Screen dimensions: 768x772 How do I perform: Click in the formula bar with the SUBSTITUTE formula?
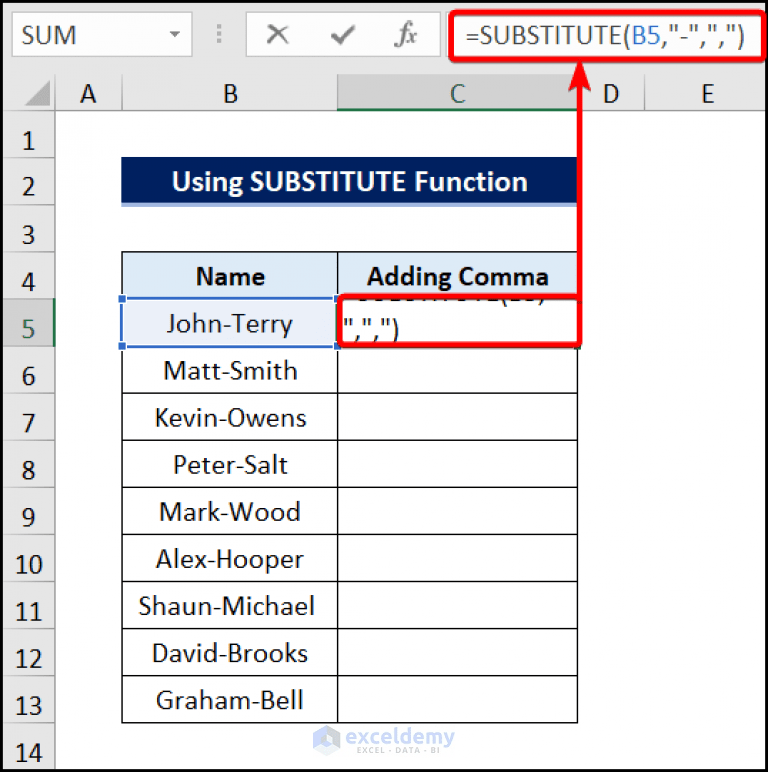[x=608, y=35]
